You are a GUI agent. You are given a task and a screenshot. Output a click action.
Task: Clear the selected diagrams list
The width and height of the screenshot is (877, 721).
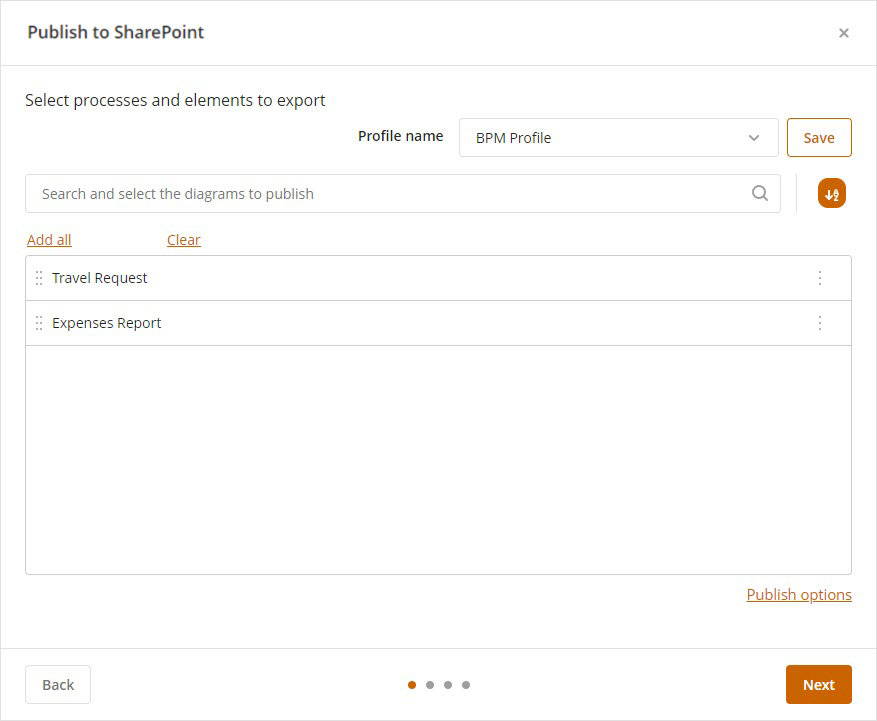point(183,240)
